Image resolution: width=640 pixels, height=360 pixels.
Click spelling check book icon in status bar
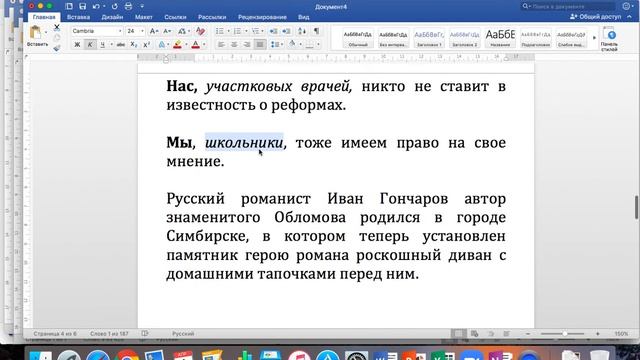pyautogui.click(x=145, y=333)
